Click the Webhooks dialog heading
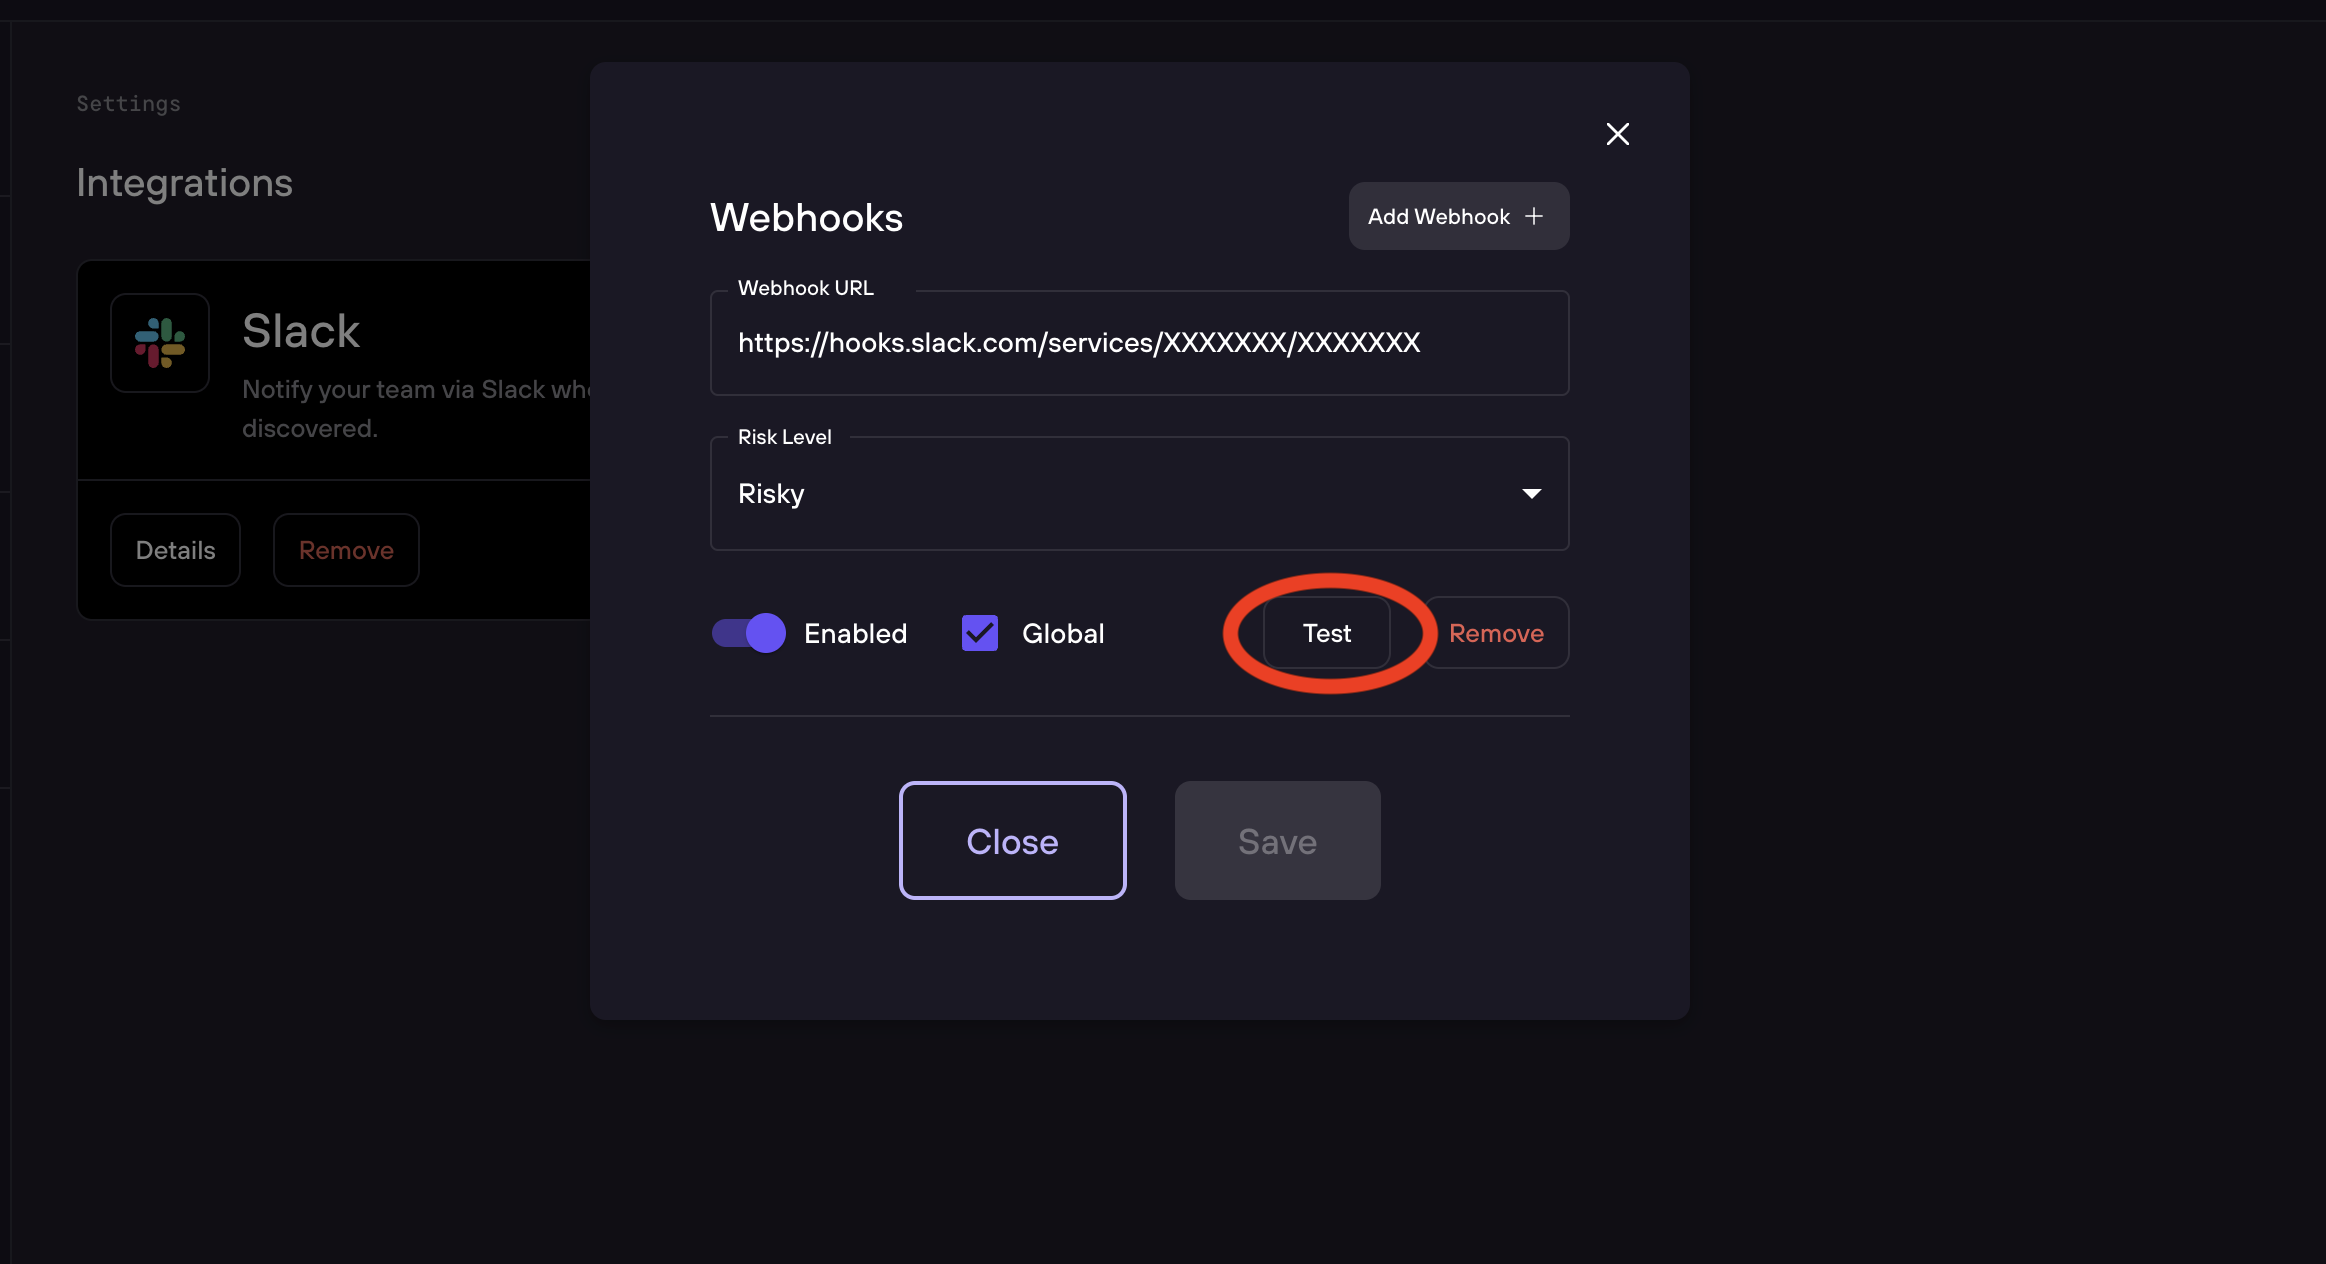The height and width of the screenshot is (1264, 2326). click(x=806, y=218)
